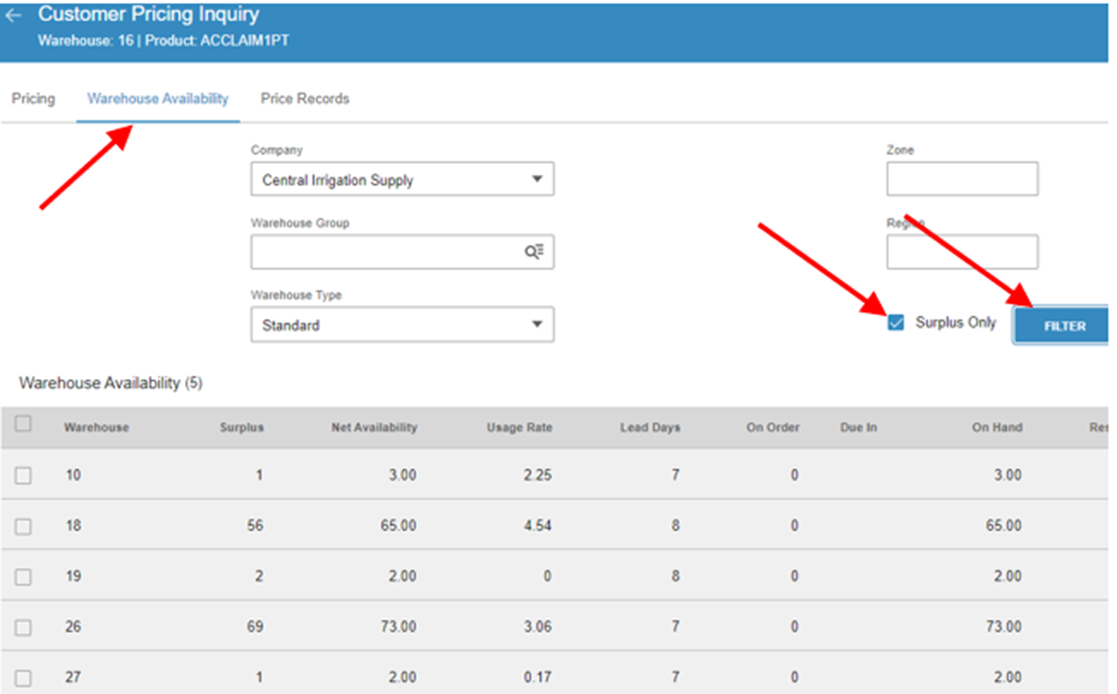Open the Price Records tab

(x=304, y=98)
